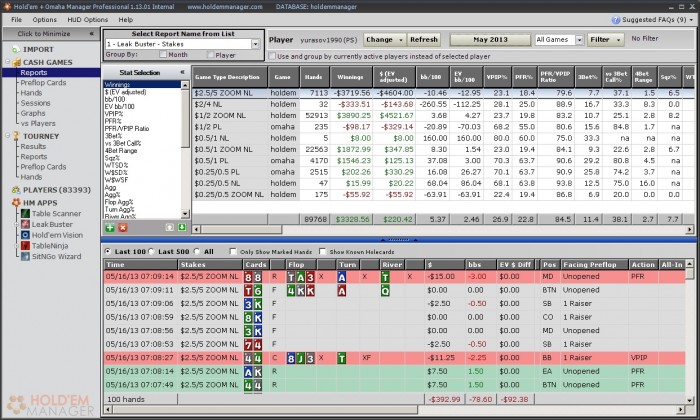Open the report name dropdown list

tap(255, 44)
